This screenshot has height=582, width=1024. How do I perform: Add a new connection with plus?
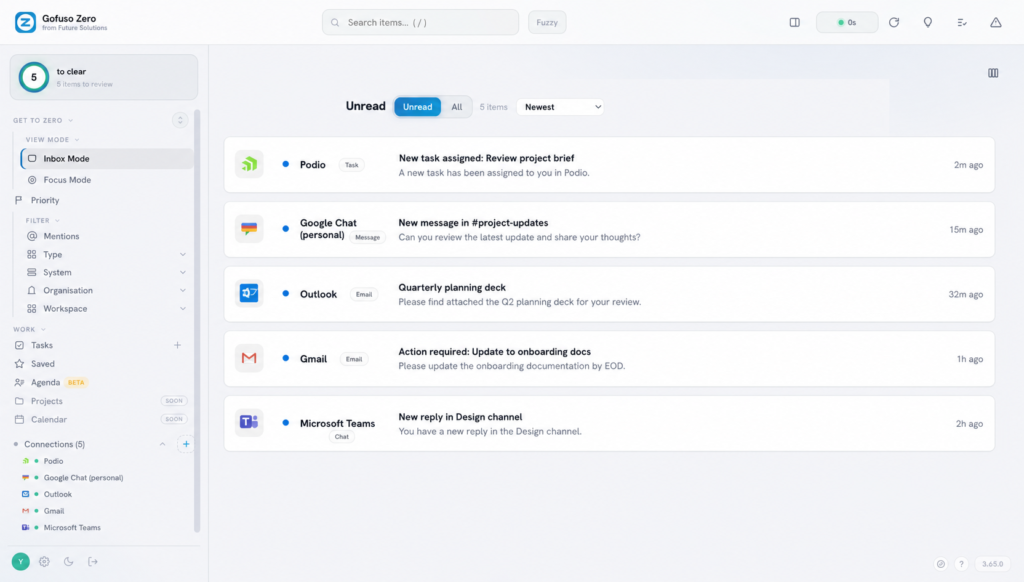[186, 444]
